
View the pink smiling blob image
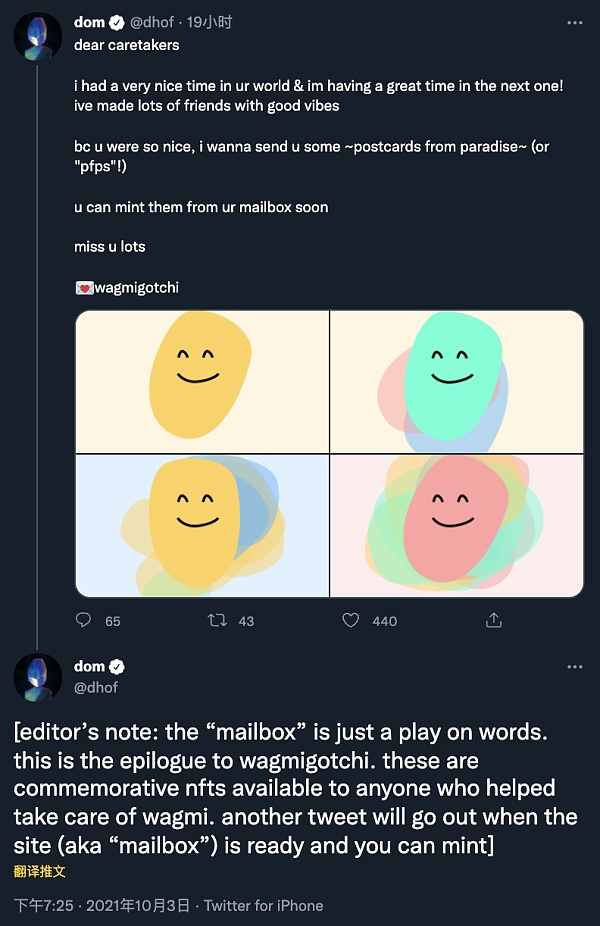pos(456,526)
